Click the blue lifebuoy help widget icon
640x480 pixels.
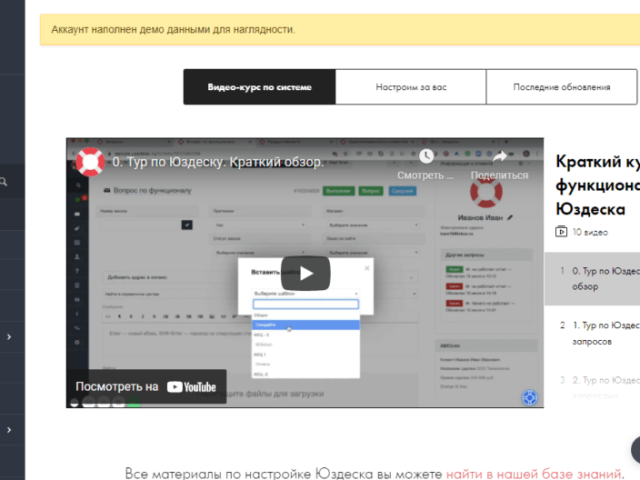[530, 397]
